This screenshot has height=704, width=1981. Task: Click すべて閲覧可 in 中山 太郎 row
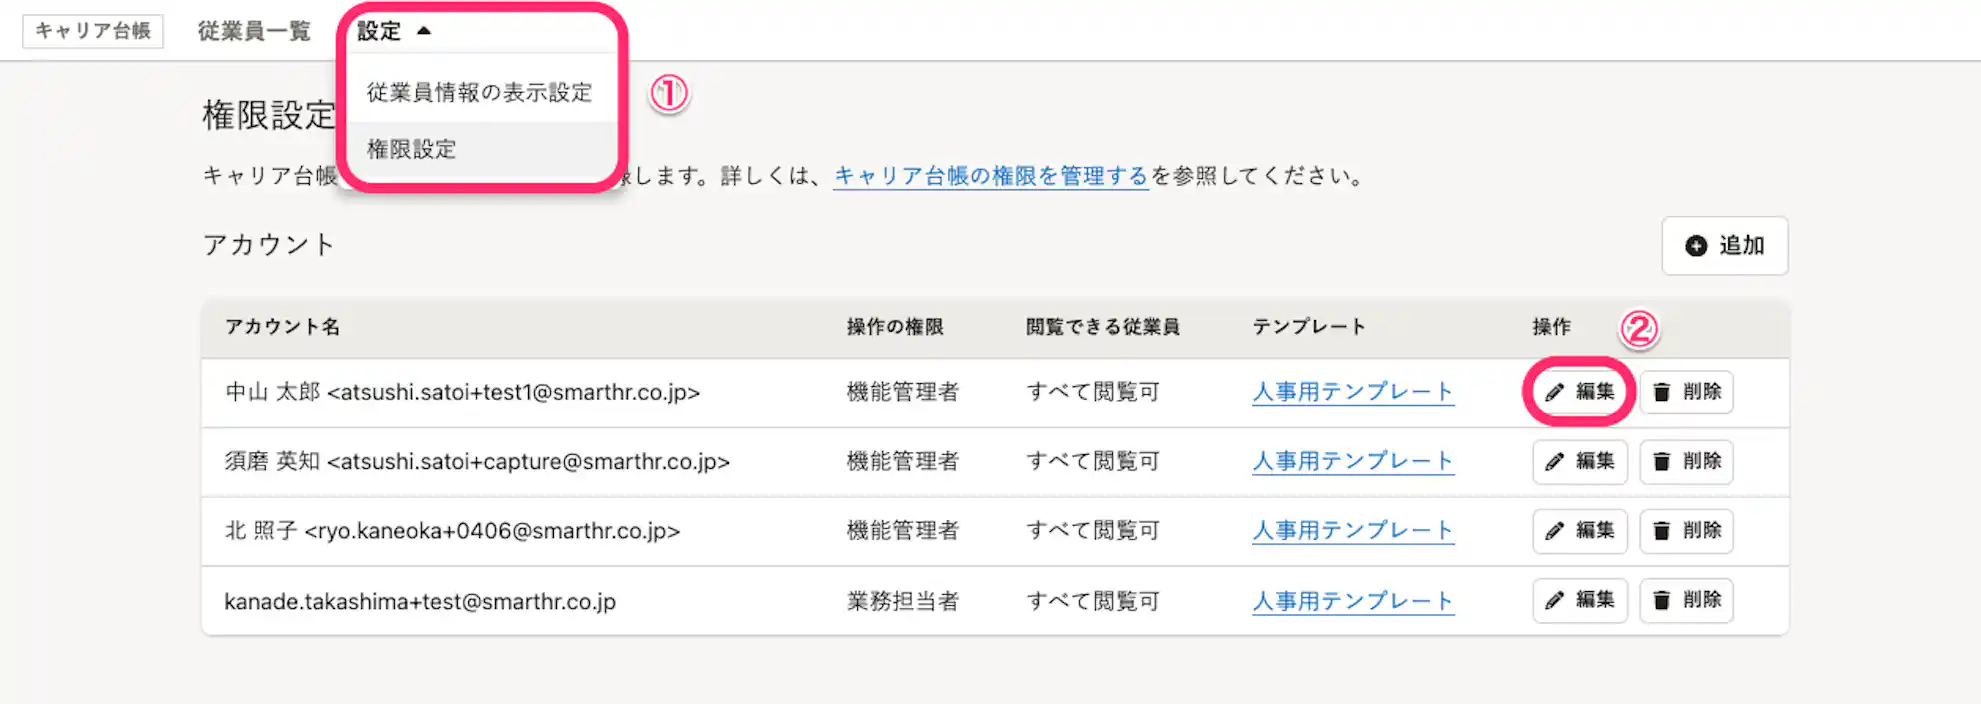1093,392
